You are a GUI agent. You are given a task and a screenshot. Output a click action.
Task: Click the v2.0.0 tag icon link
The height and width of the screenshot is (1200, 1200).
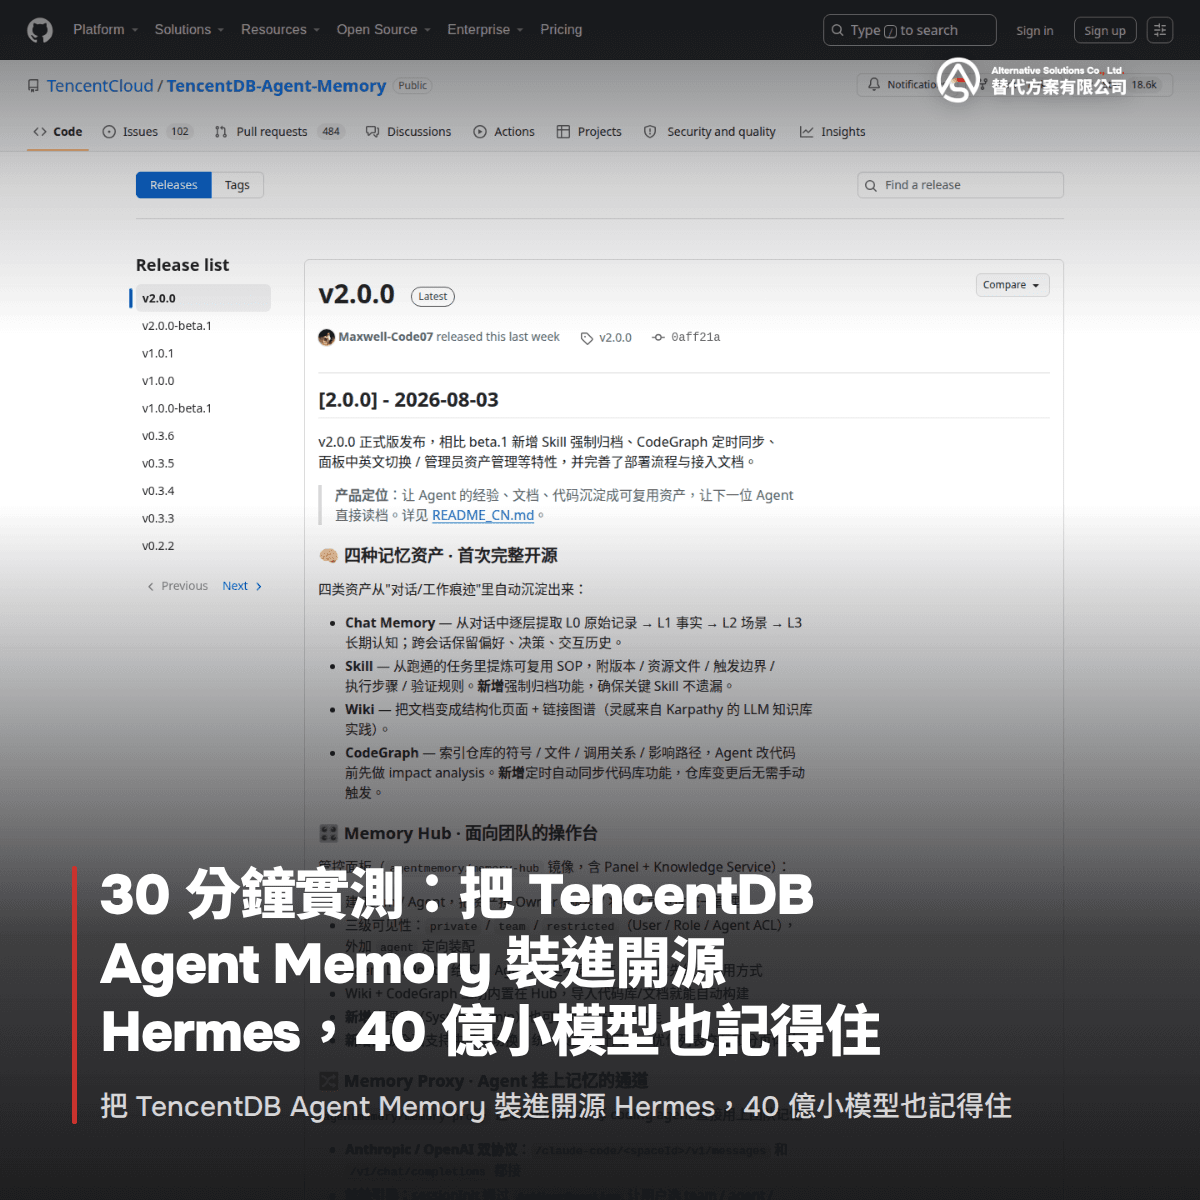[606, 338]
